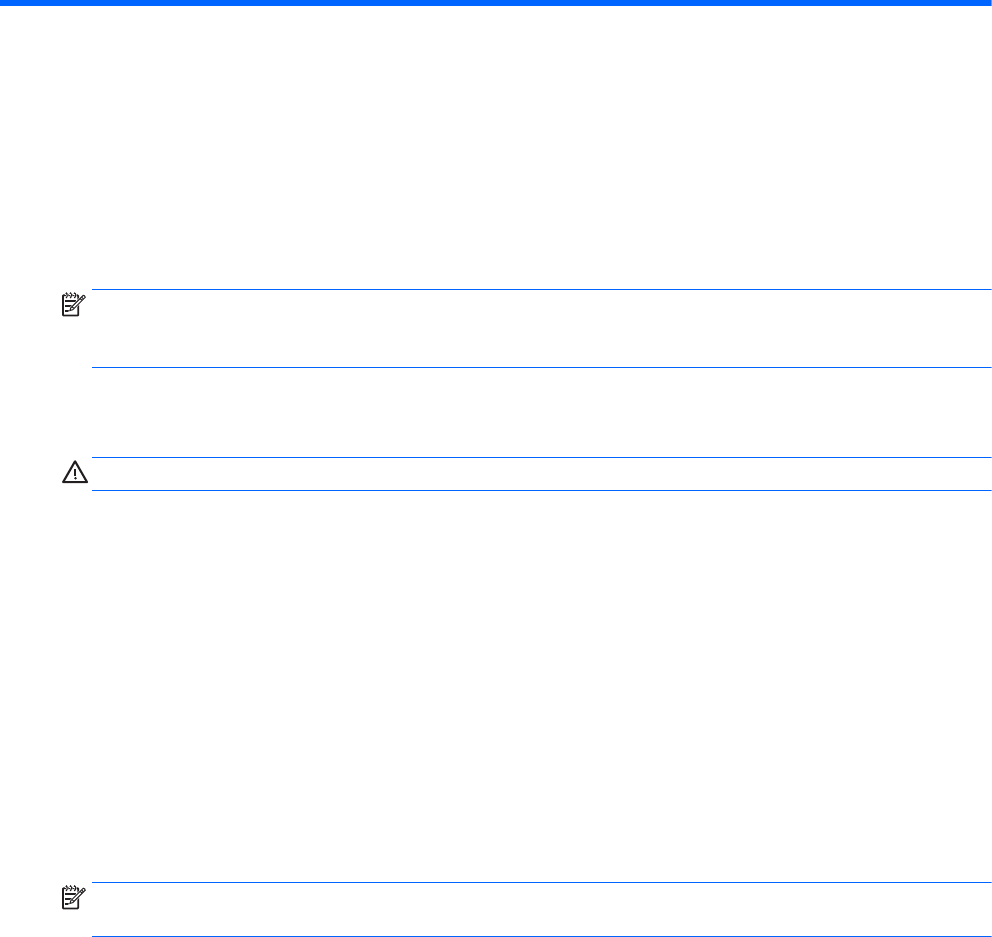Click blank page area above the upper note
This screenshot has height=937, width=992.
pos(496,147)
